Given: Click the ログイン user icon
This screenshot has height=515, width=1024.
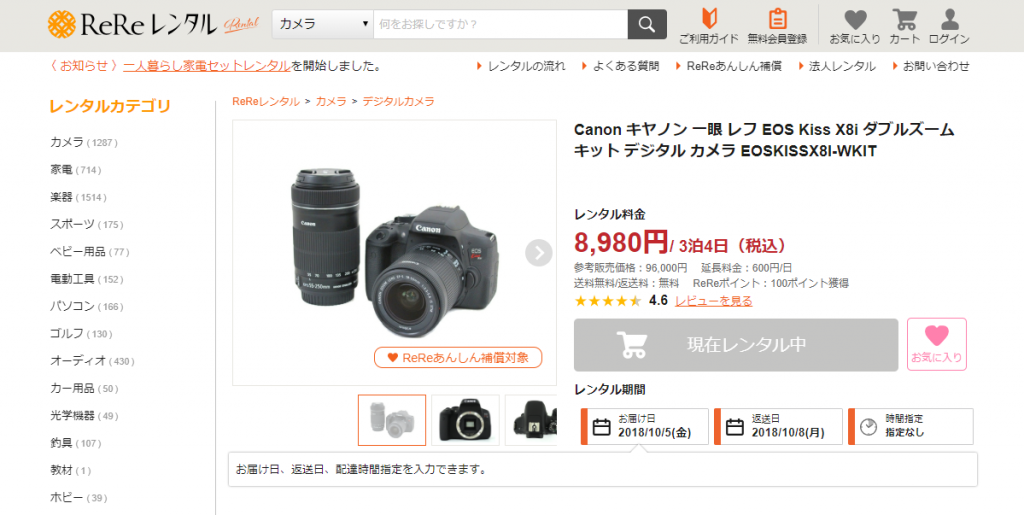Looking at the screenshot, I should [949, 26].
